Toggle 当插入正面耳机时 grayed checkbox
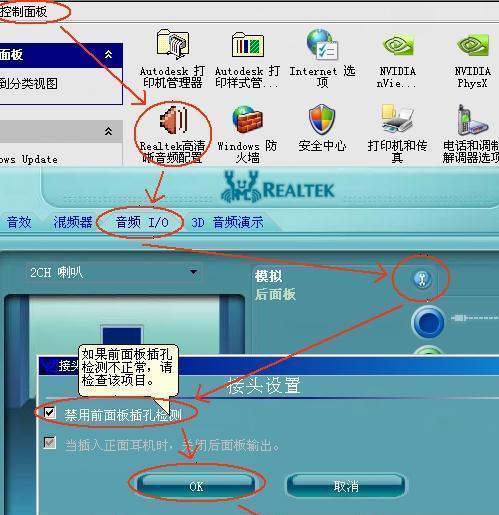499x515 pixels. (50, 443)
